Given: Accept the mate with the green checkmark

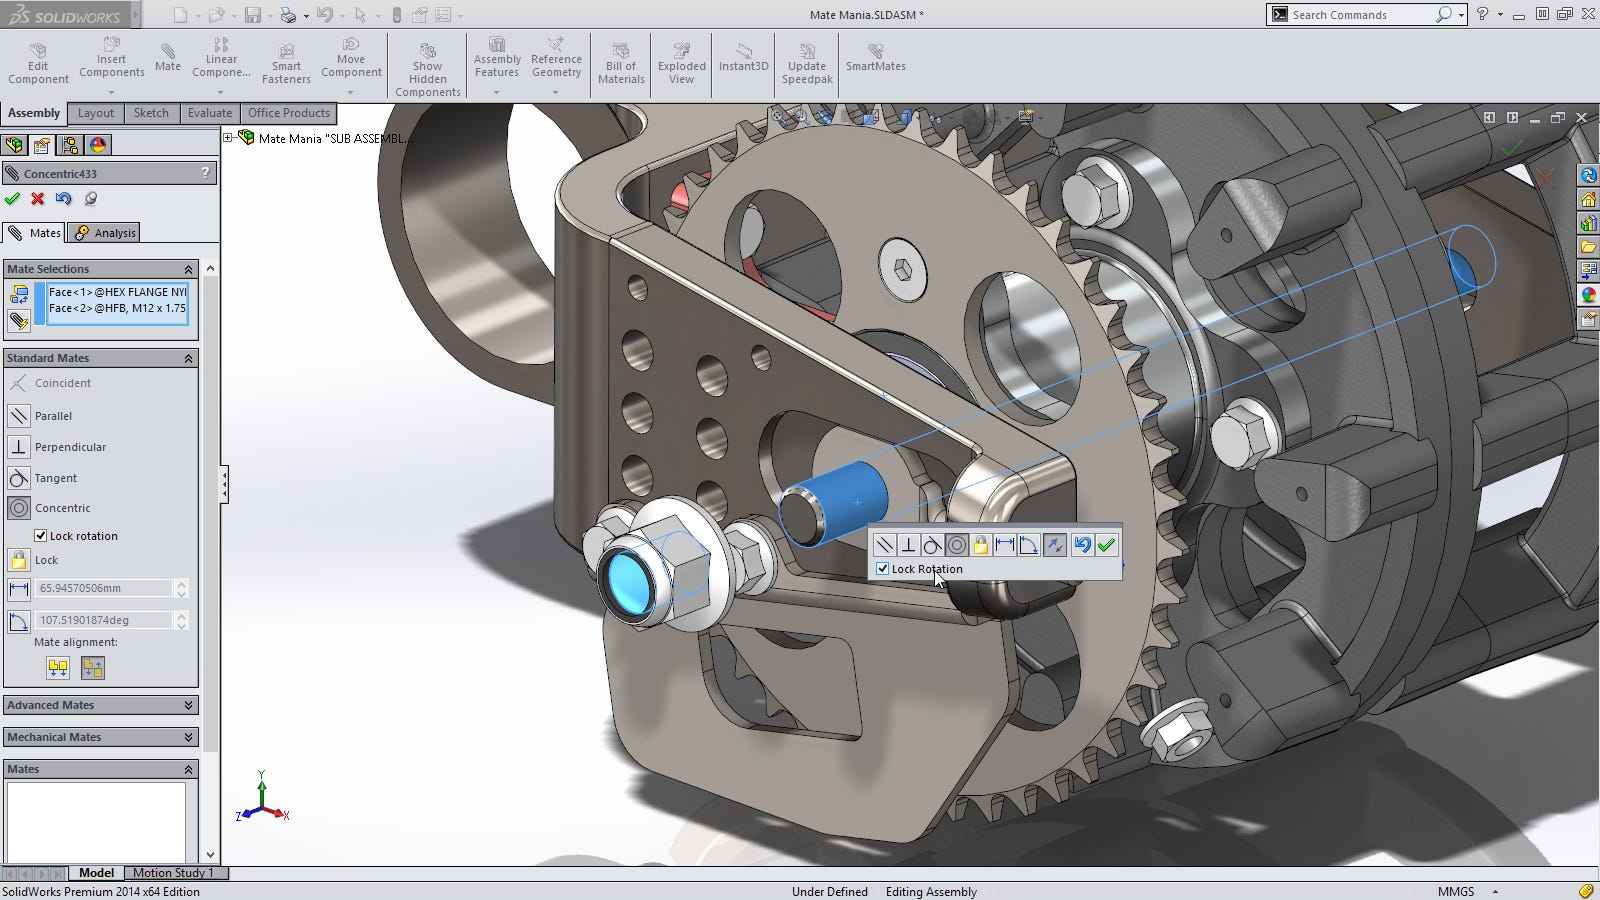Looking at the screenshot, I should [x=1106, y=545].
